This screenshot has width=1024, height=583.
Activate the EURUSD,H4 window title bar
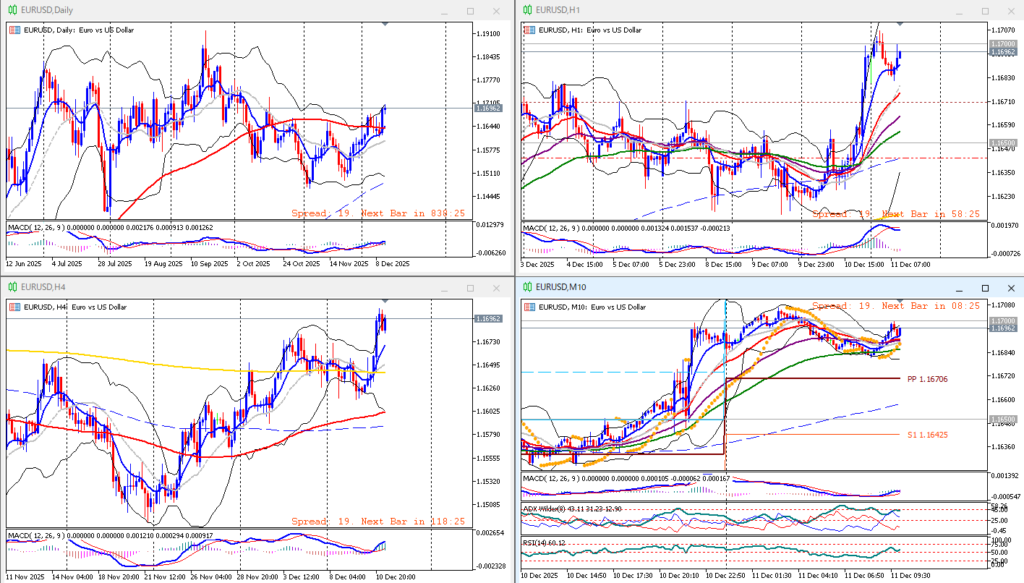pyautogui.click(x=200, y=287)
